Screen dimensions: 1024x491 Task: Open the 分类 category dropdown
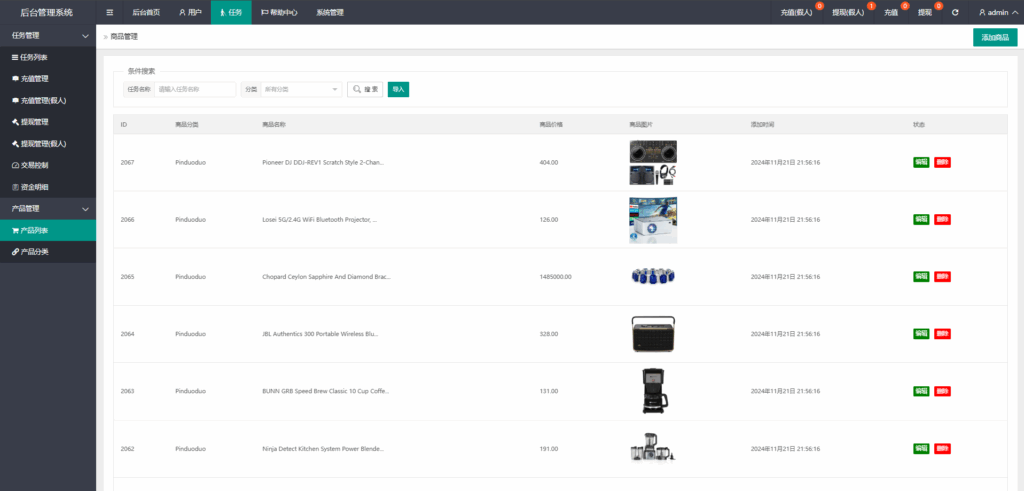click(x=300, y=89)
